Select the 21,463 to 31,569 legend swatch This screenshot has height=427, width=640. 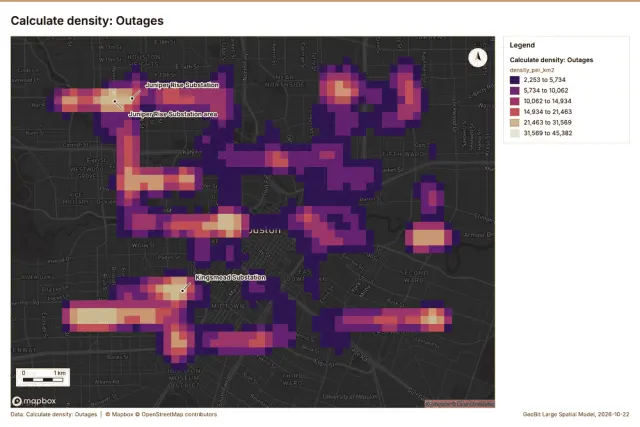(515, 122)
